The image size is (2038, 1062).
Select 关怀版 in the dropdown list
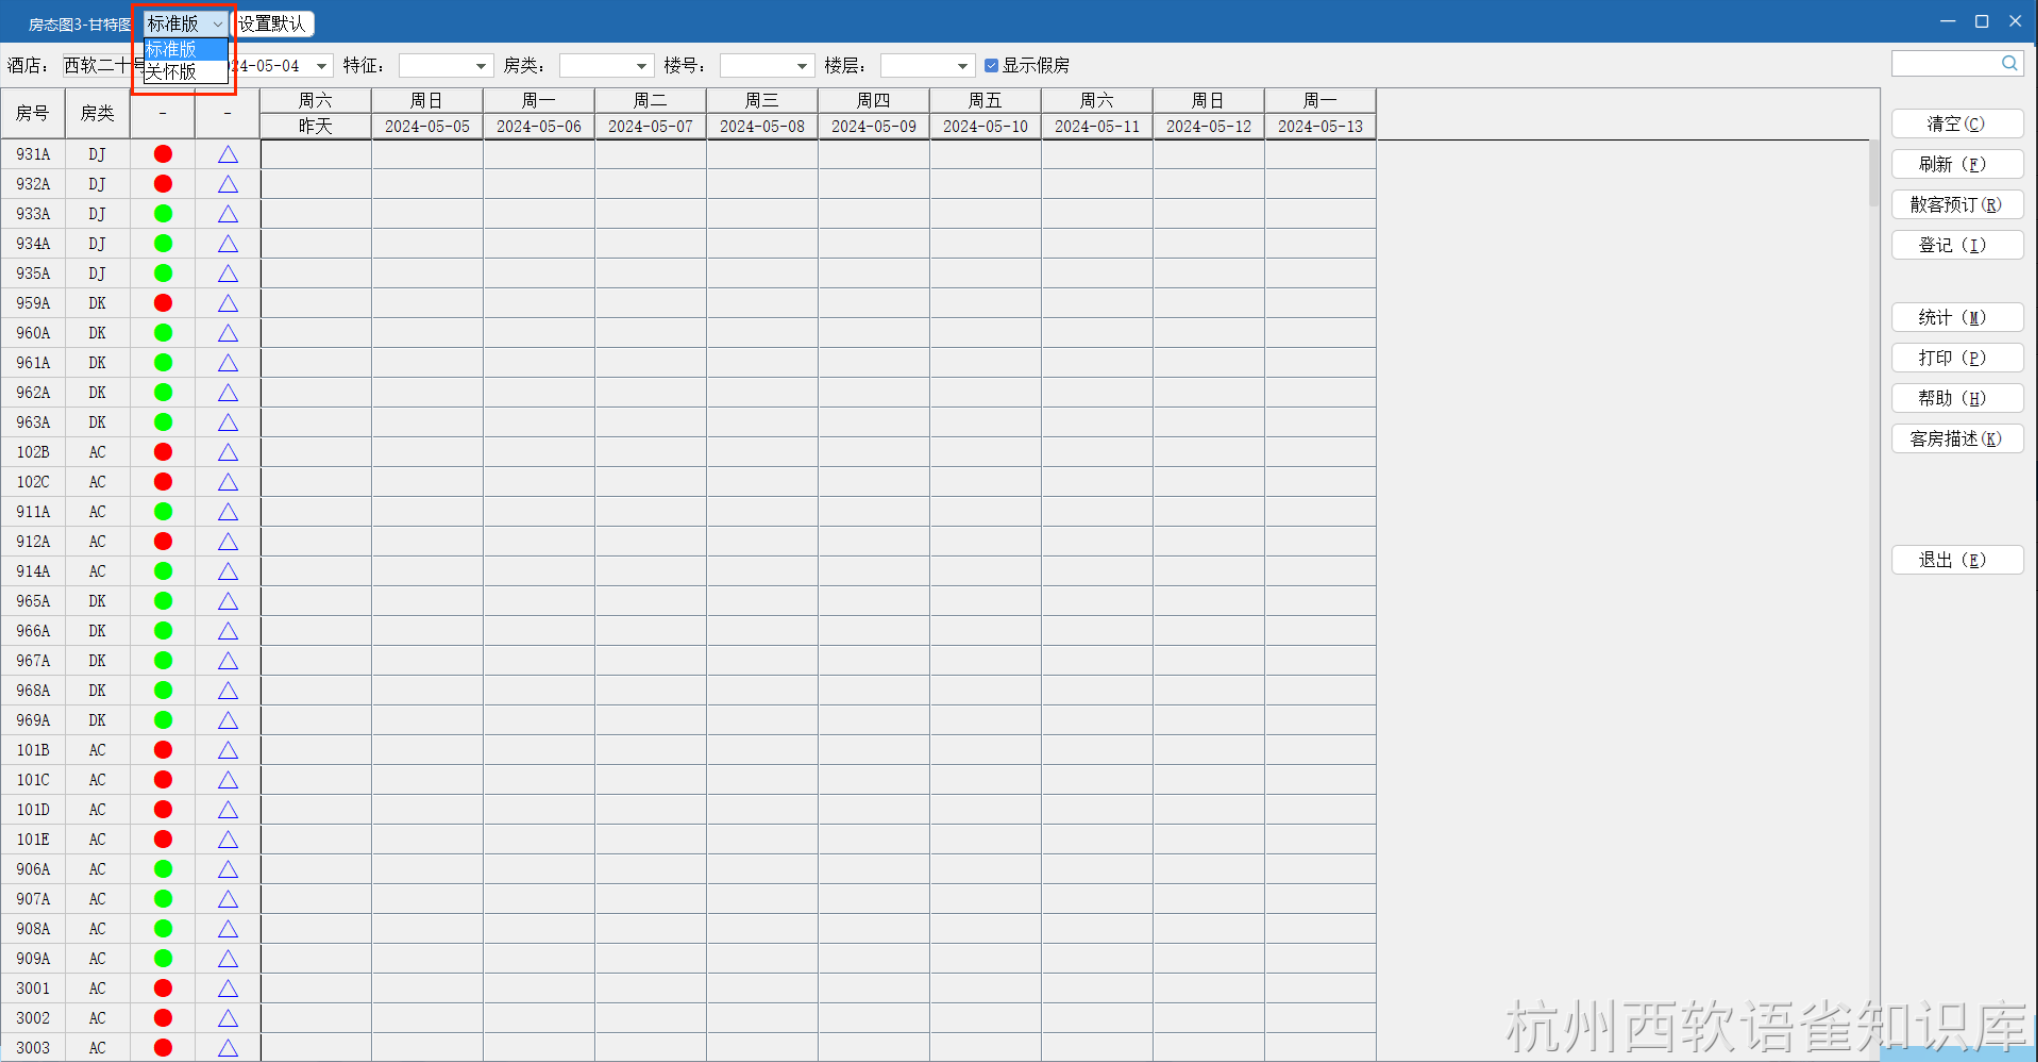[x=186, y=72]
